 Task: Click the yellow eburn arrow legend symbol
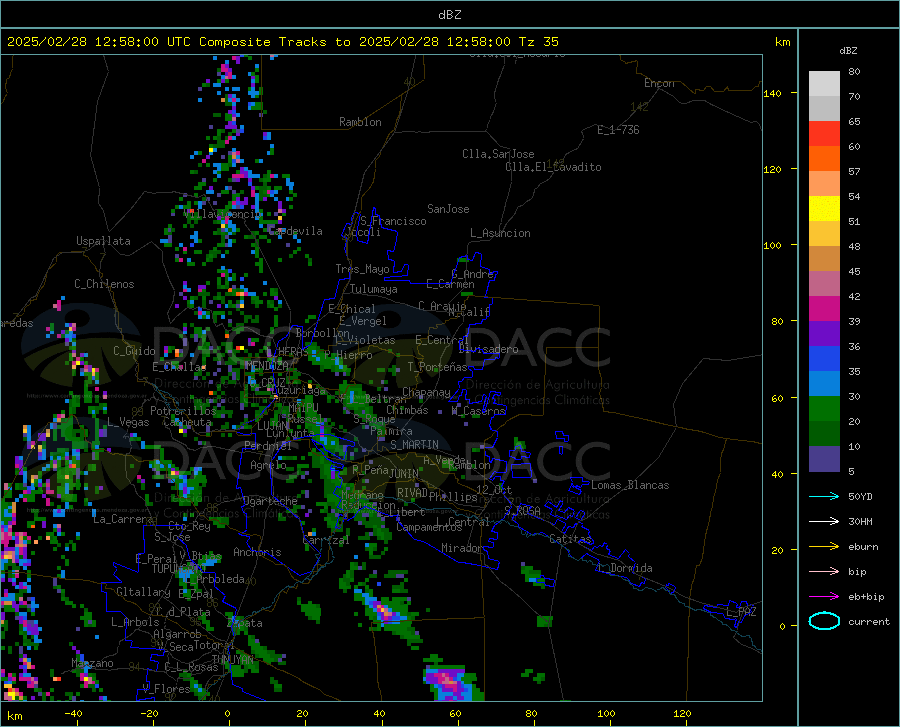point(824,546)
